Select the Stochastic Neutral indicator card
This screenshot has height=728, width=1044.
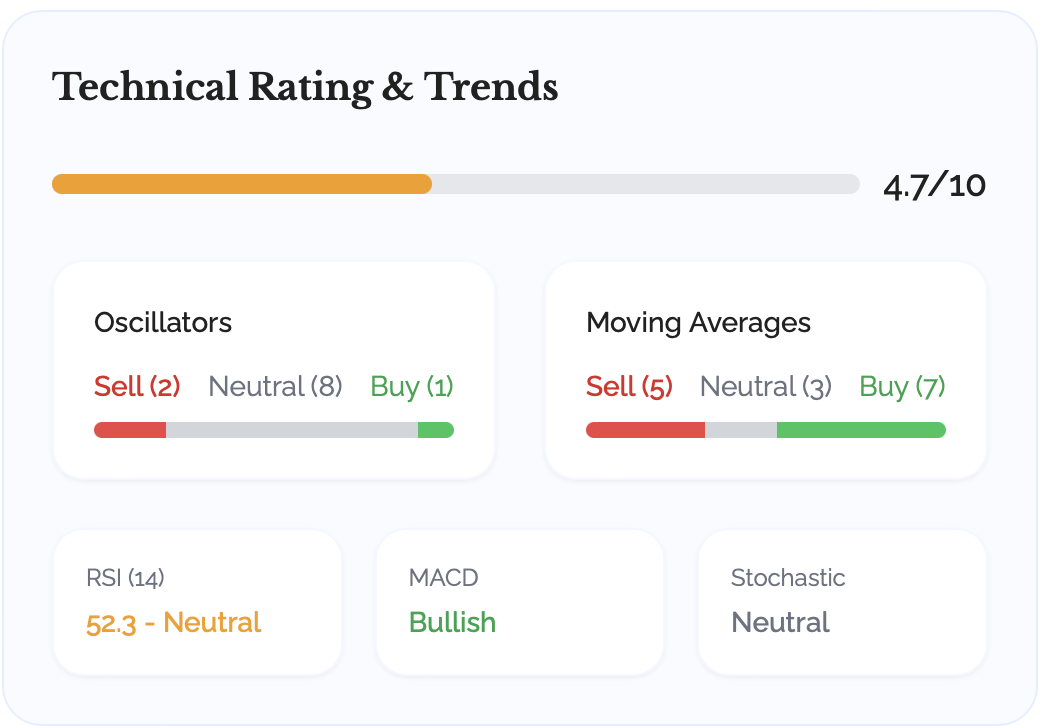point(842,602)
